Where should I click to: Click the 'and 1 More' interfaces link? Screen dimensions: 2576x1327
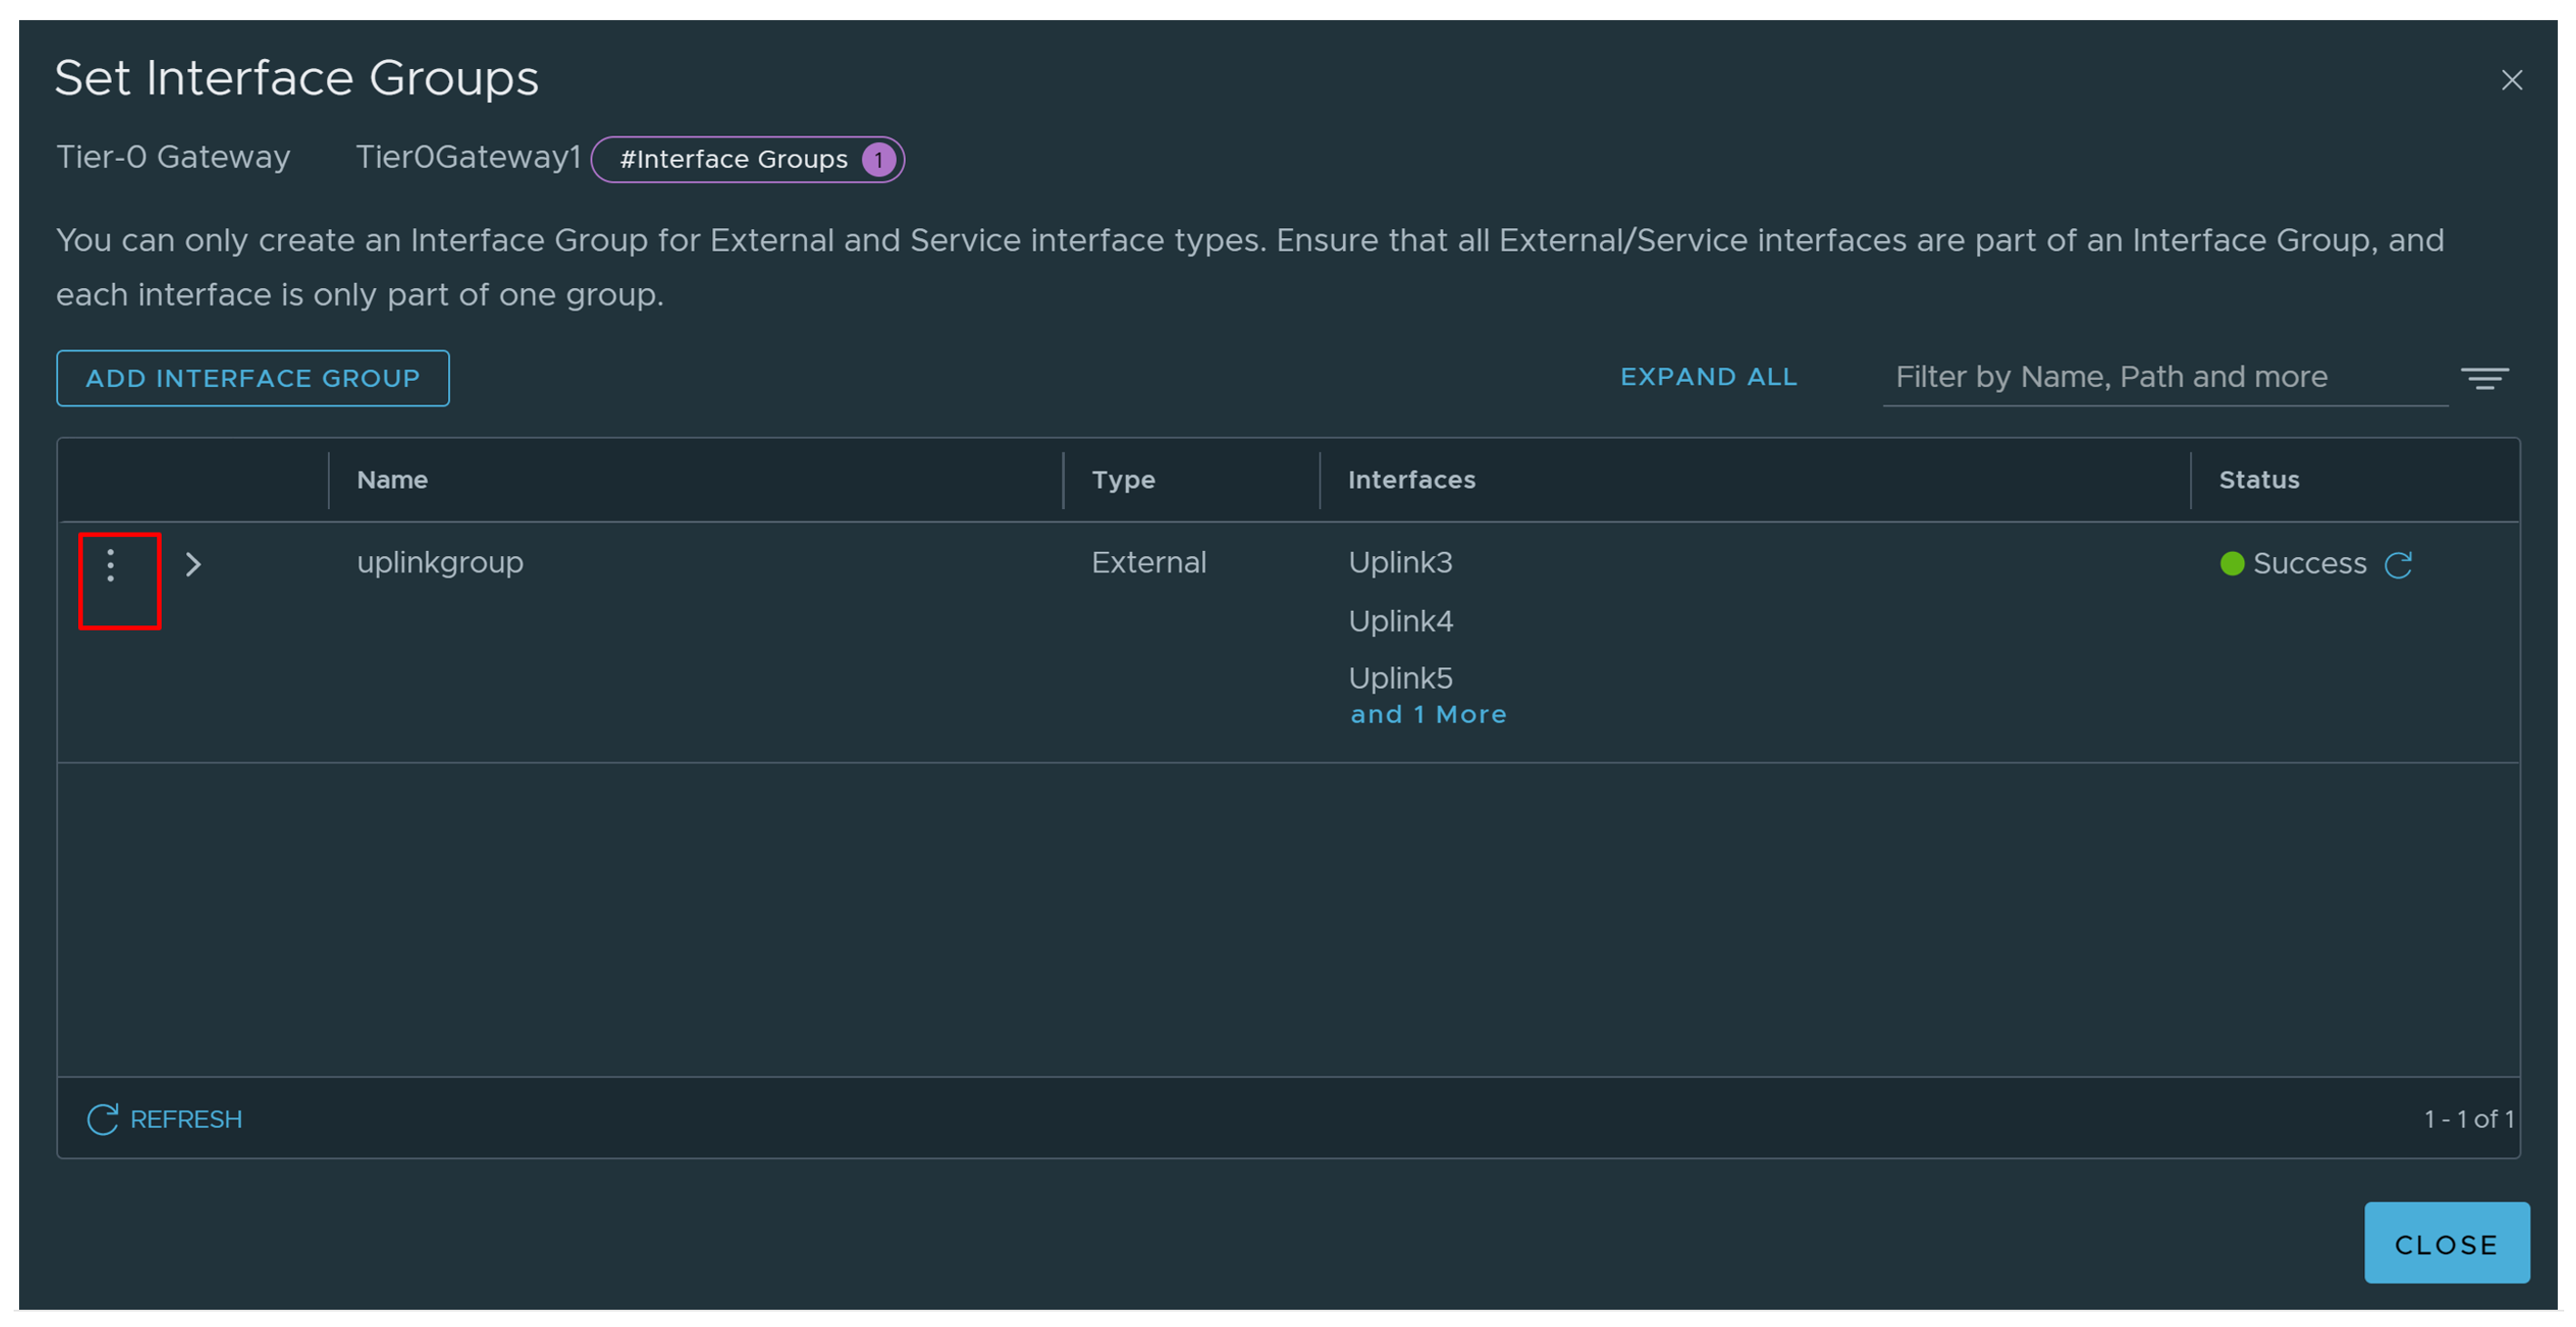1427,714
